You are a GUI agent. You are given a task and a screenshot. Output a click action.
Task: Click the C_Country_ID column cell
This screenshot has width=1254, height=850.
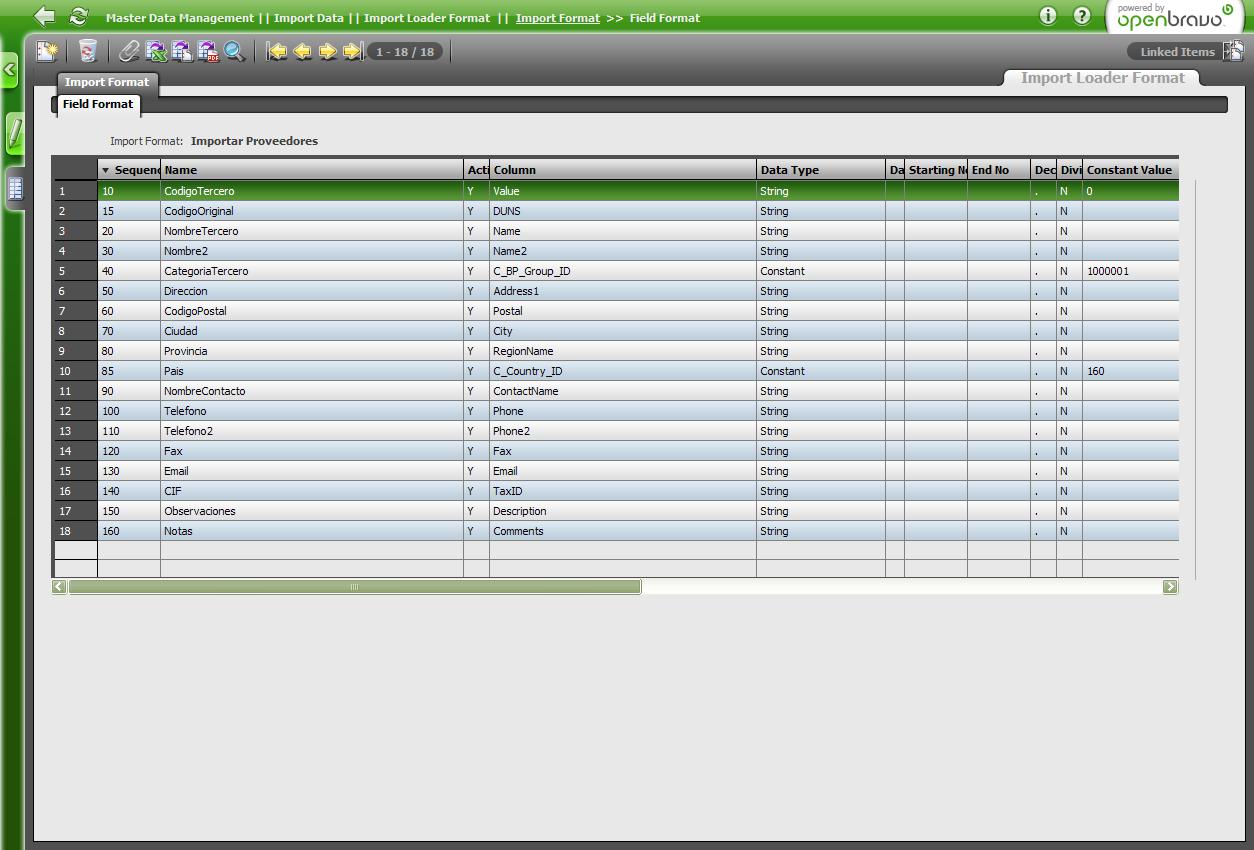point(623,371)
